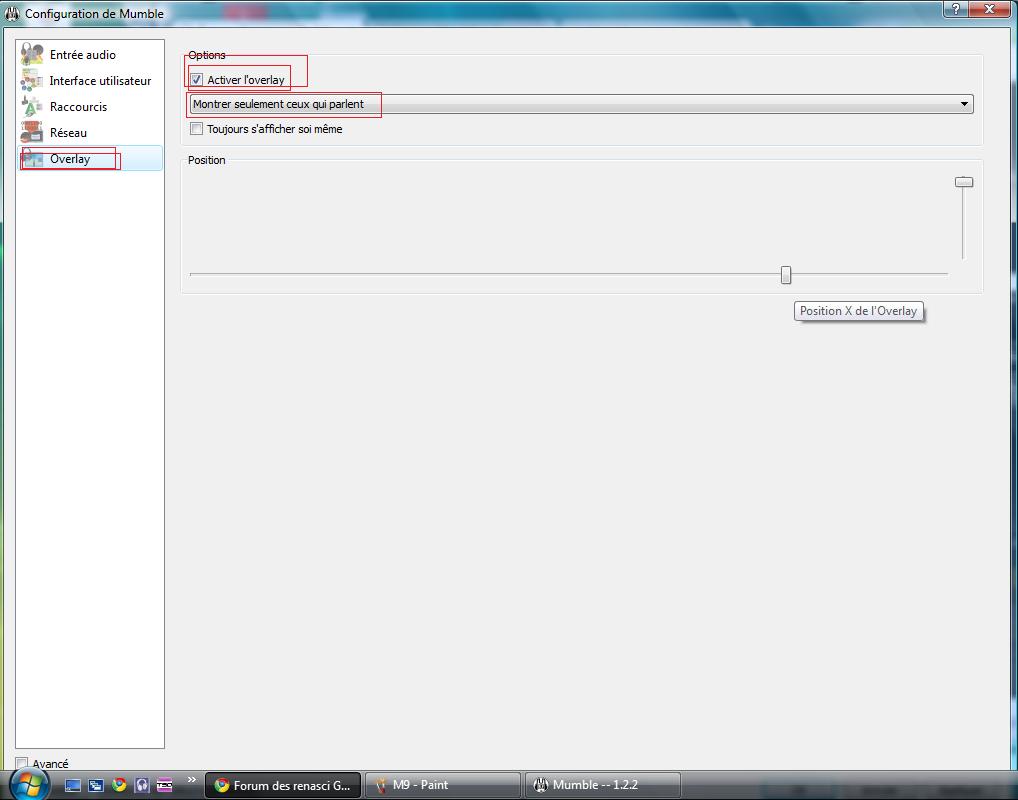Image resolution: width=1018 pixels, height=800 pixels.
Task: Launch the pink-striped quick launch icon
Action: (x=165, y=785)
